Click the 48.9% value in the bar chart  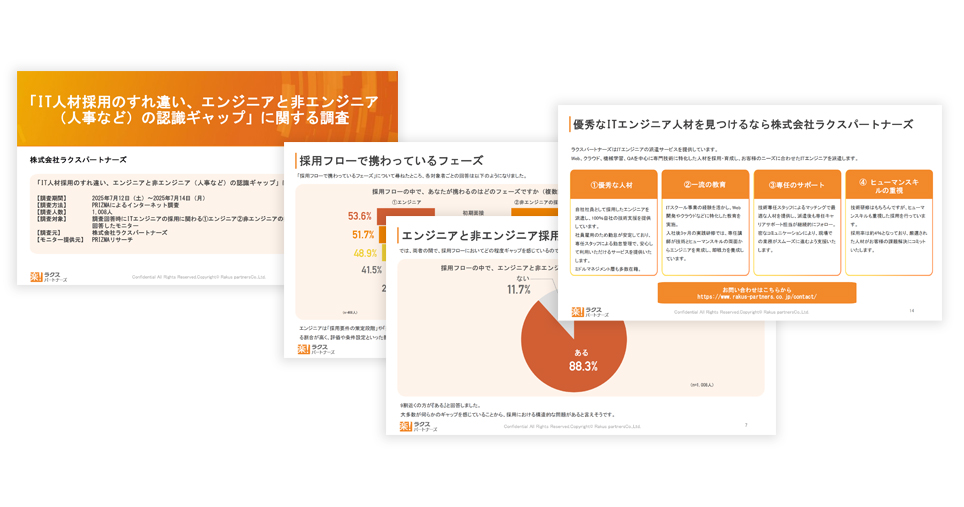tap(365, 253)
